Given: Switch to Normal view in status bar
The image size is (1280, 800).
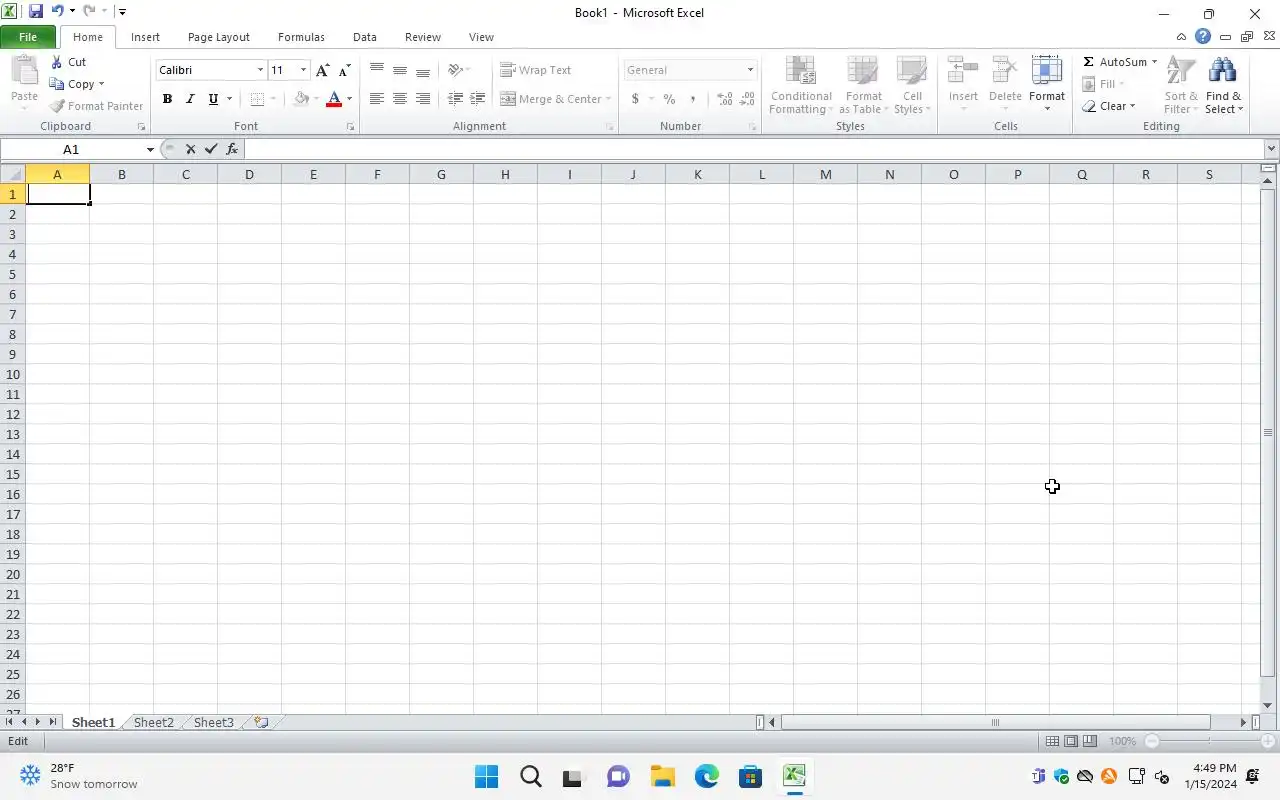Looking at the screenshot, I should click(1052, 741).
